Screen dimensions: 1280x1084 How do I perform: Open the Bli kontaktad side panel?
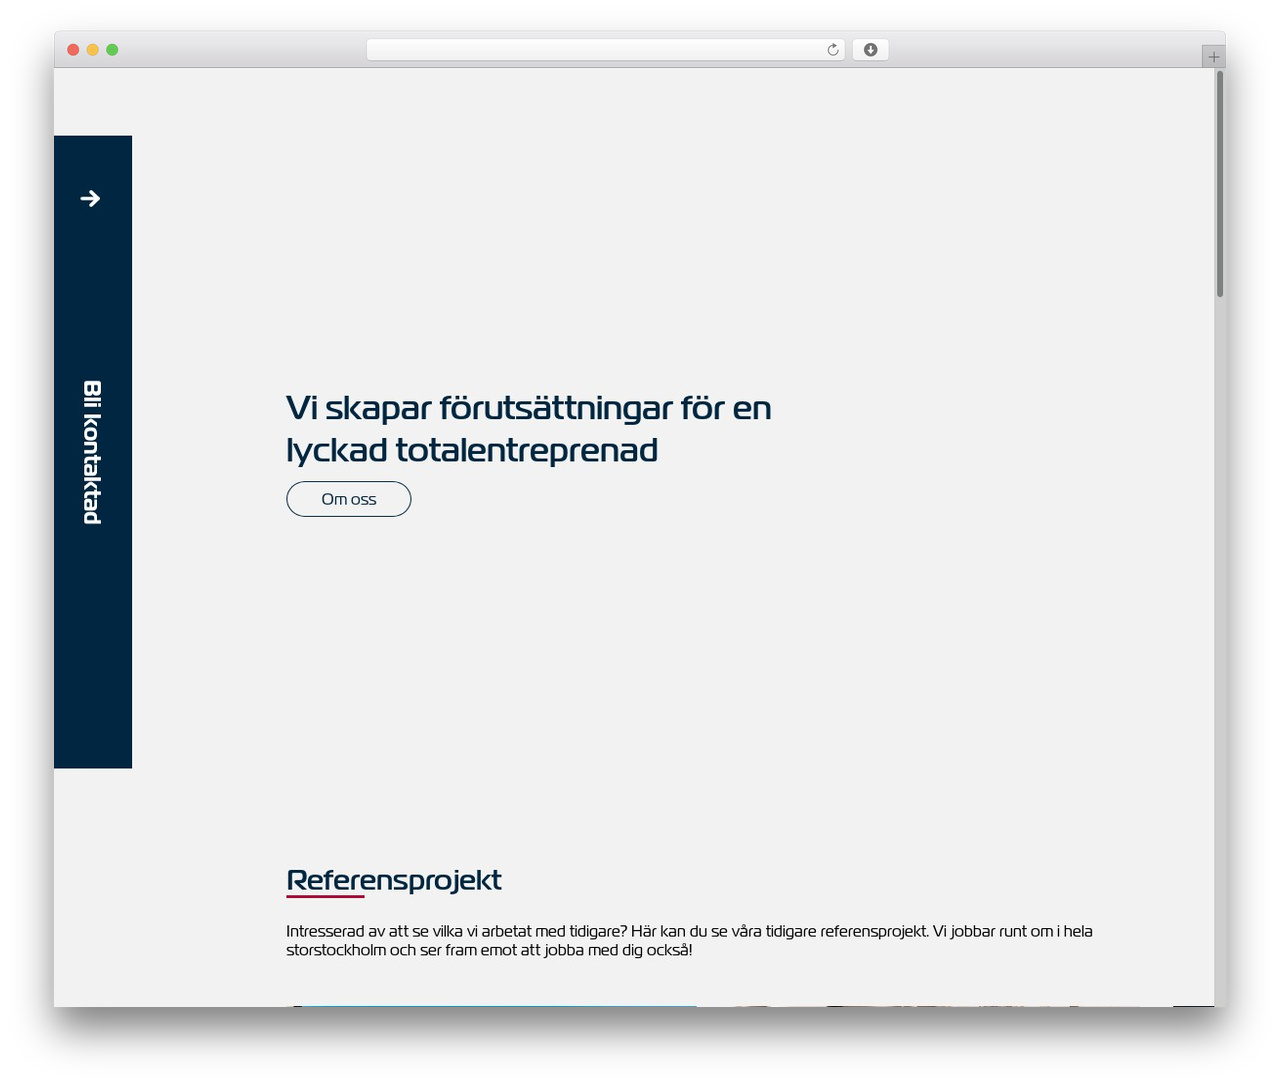[x=93, y=452]
